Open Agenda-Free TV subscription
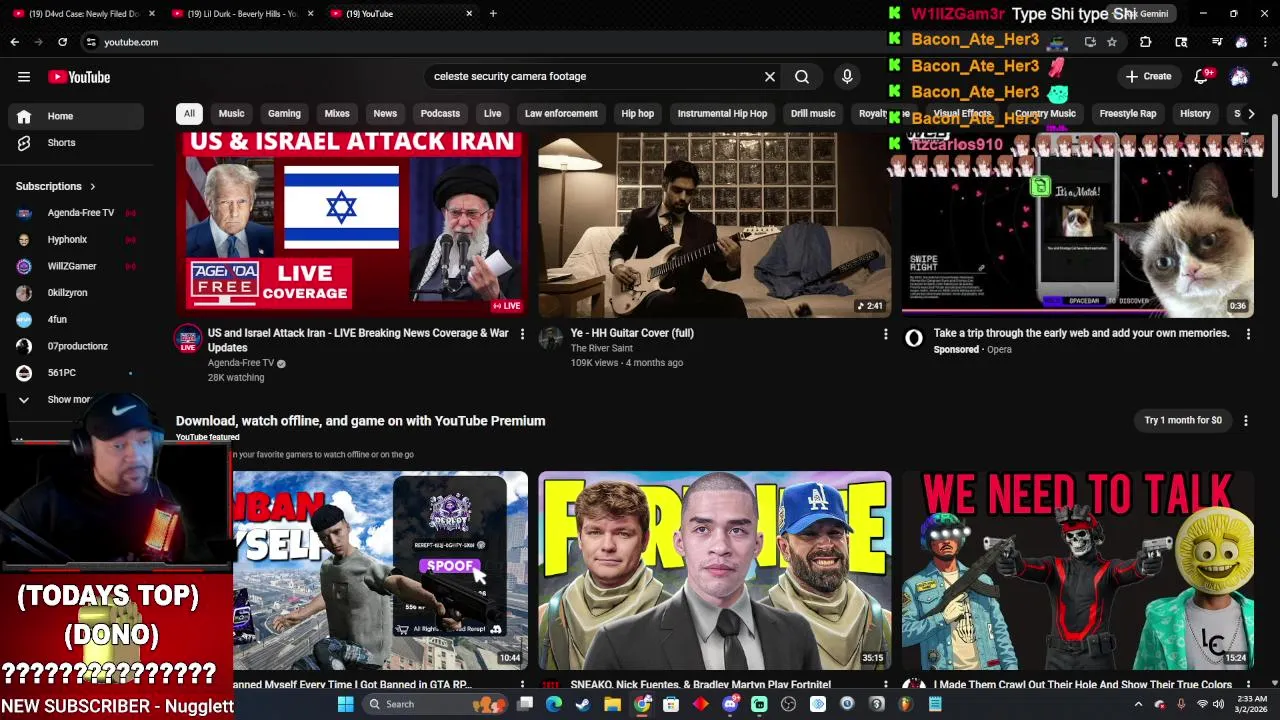 (76, 213)
